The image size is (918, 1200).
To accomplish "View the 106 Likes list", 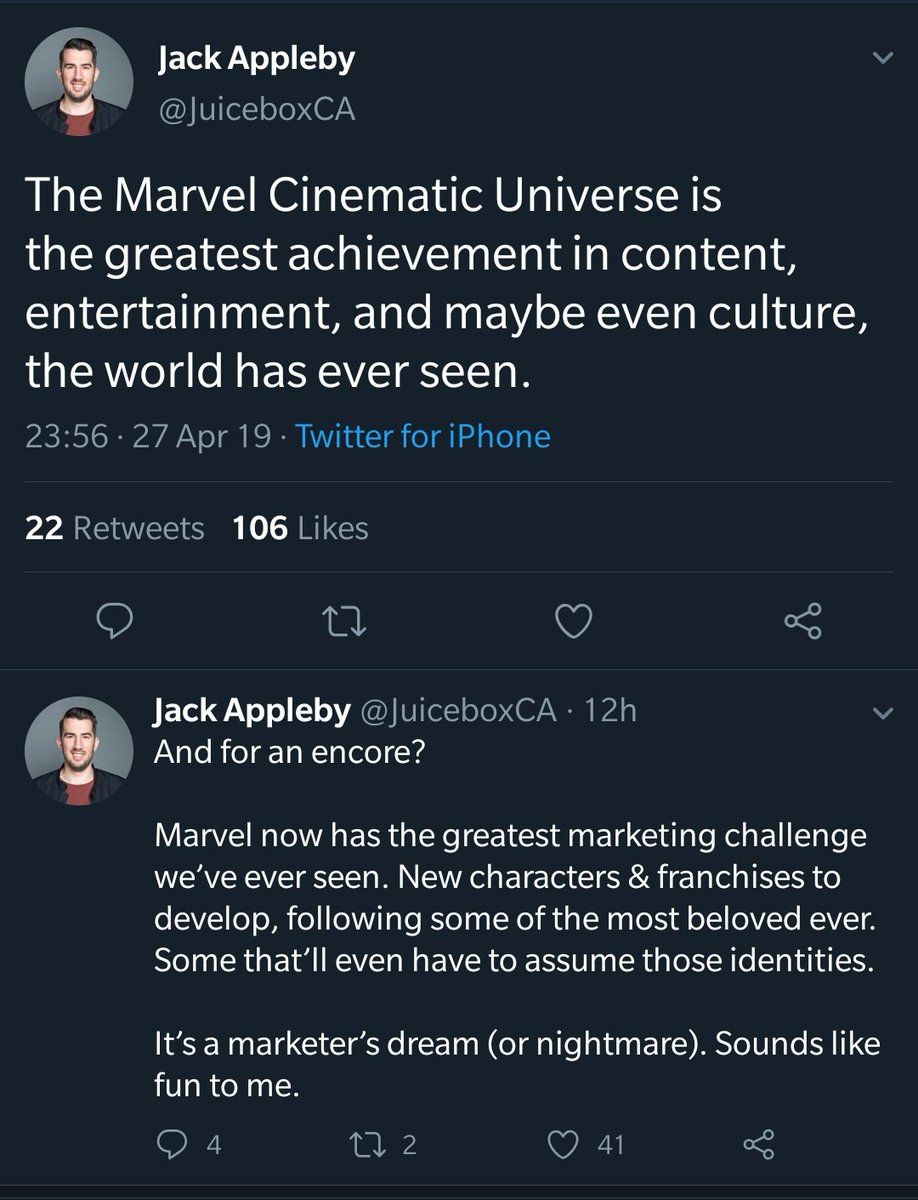I will pyautogui.click(x=300, y=528).
